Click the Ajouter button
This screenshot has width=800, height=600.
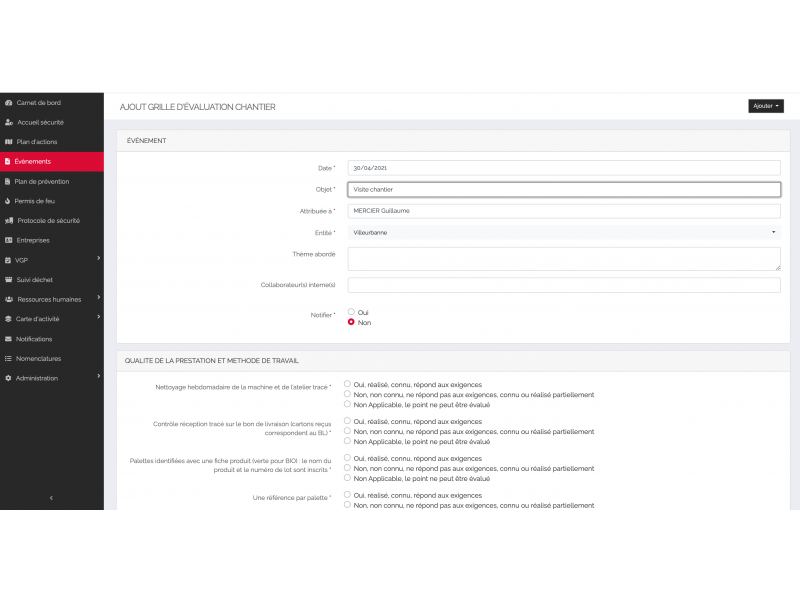click(x=765, y=106)
